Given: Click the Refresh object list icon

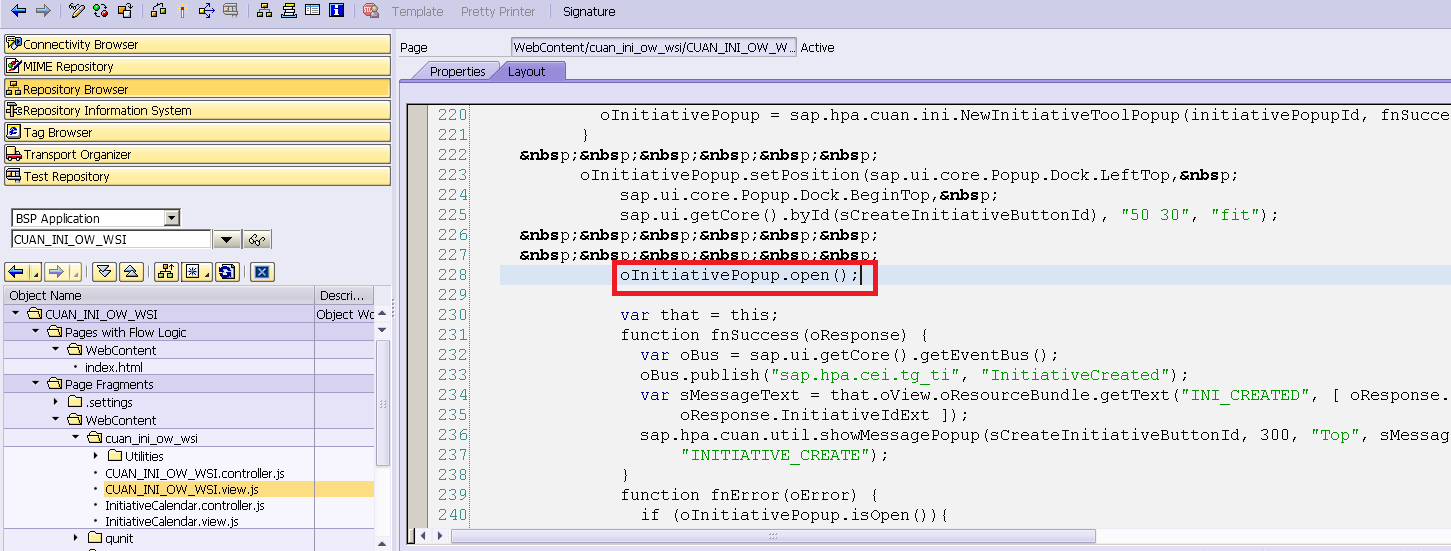Looking at the screenshot, I should [227, 272].
